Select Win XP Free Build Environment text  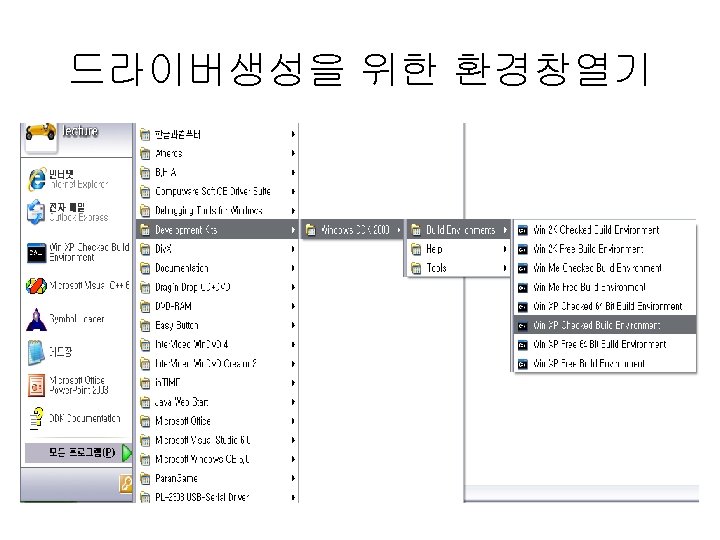point(589,364)
